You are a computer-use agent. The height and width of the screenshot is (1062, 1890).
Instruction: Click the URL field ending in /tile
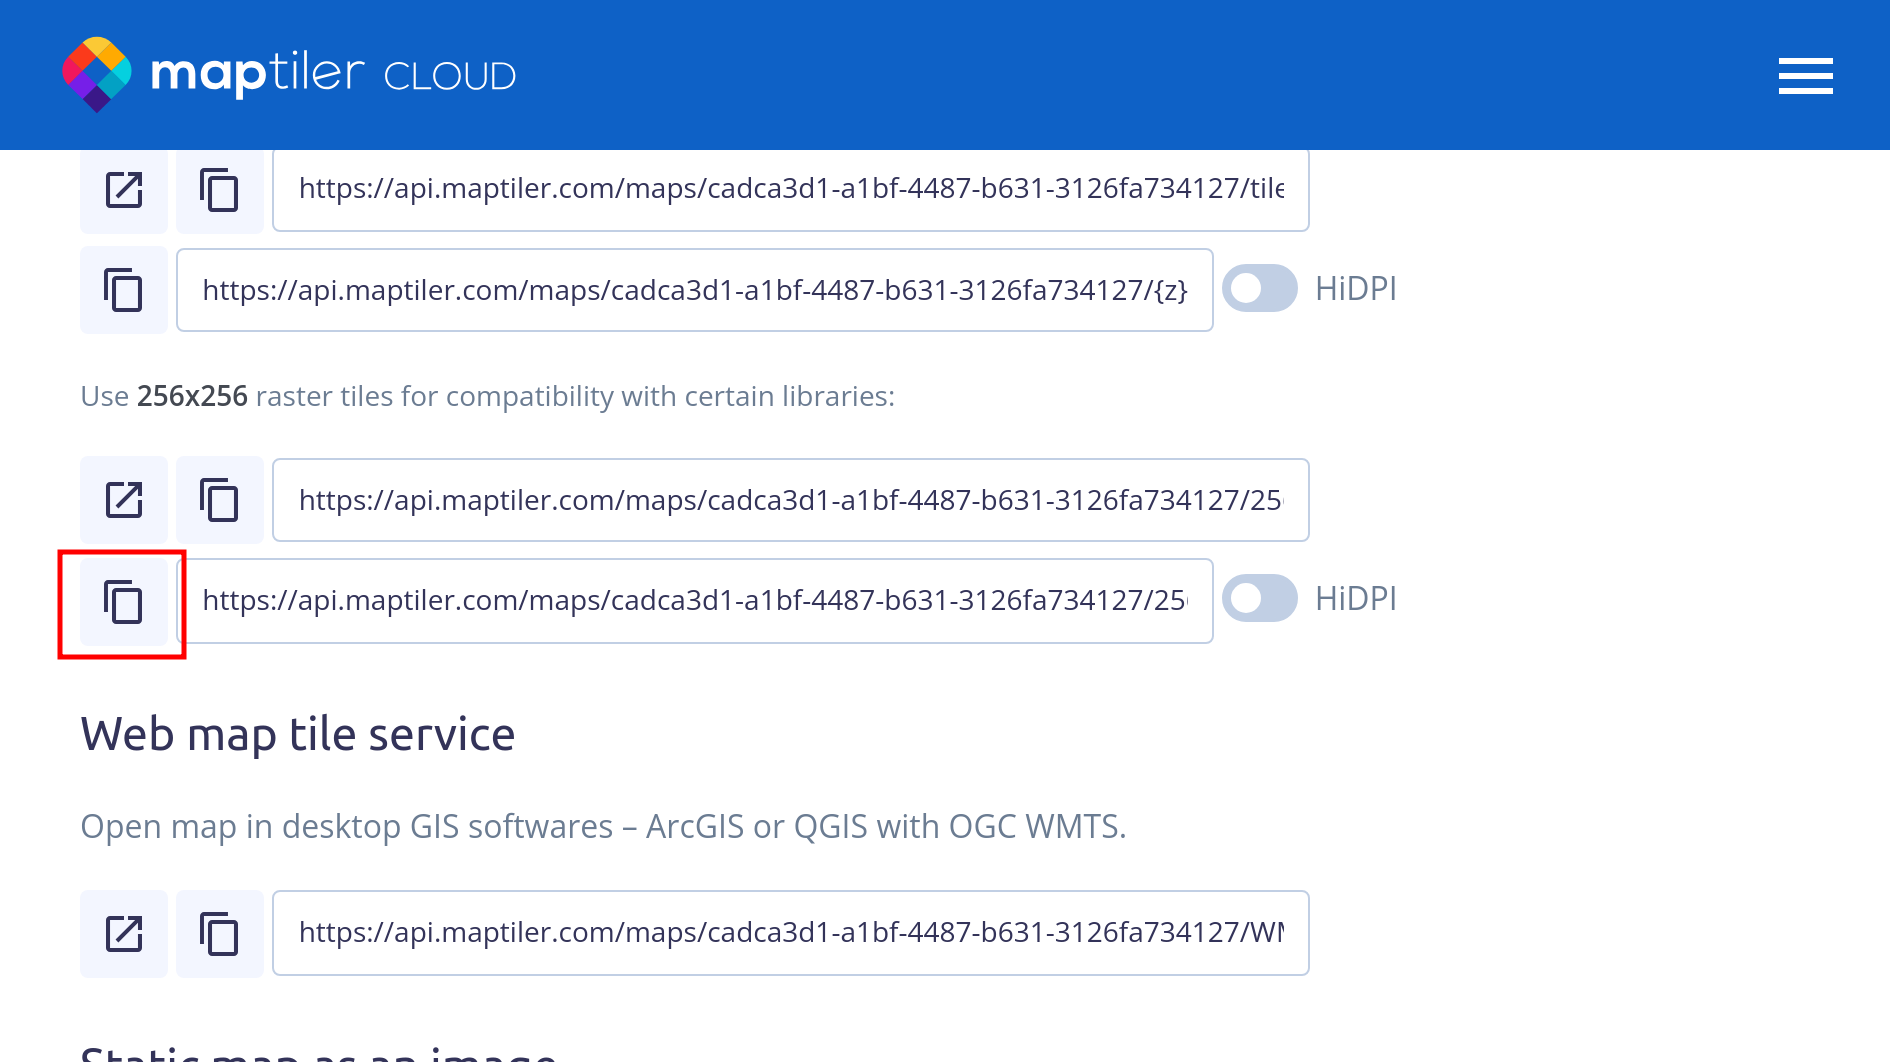[790, 190]
